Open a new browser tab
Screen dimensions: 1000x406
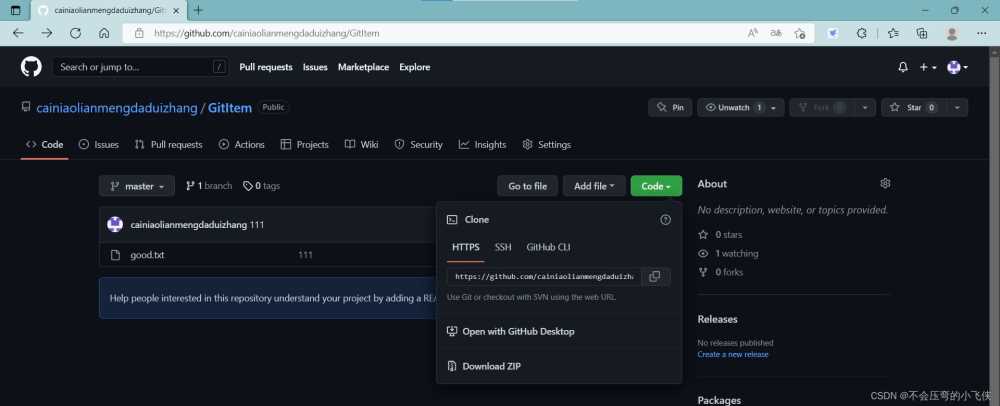click(x=198, y=10)
